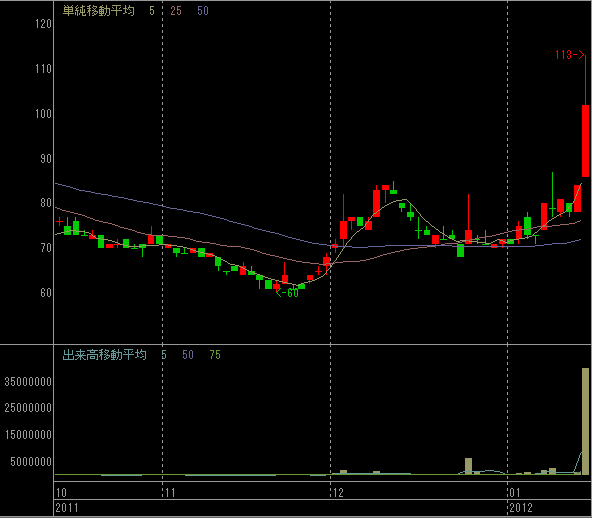Select the 75-period volume average legend

click(x=215, y=355)
